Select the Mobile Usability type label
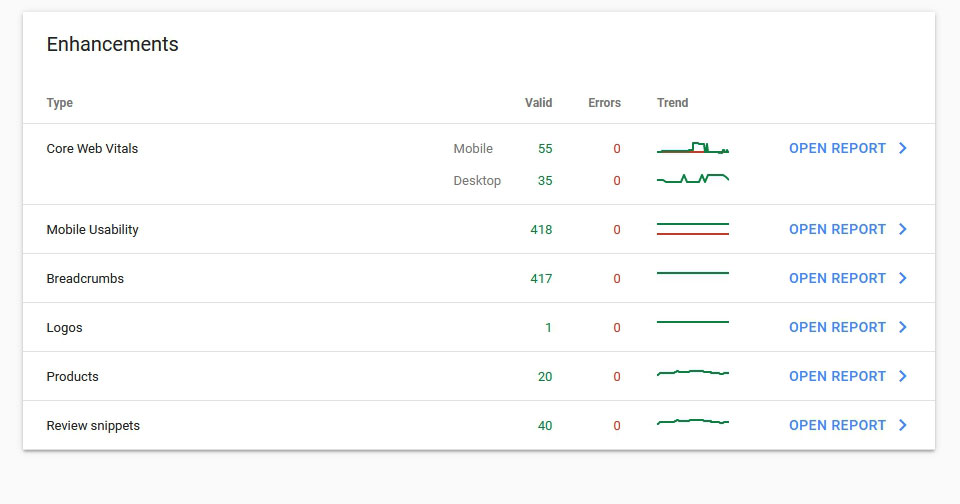The height and width of the screenshot is (504, 960). (92, 230)
